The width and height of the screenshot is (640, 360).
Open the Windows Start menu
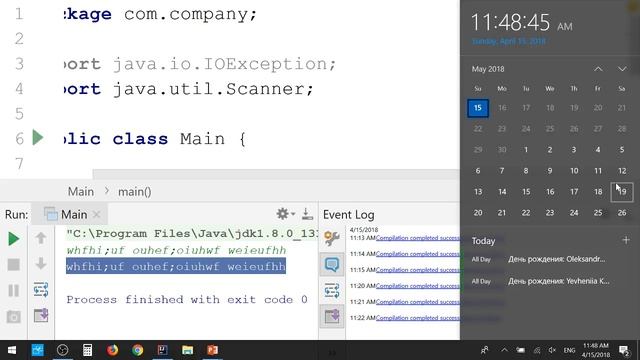click(12, 350)
